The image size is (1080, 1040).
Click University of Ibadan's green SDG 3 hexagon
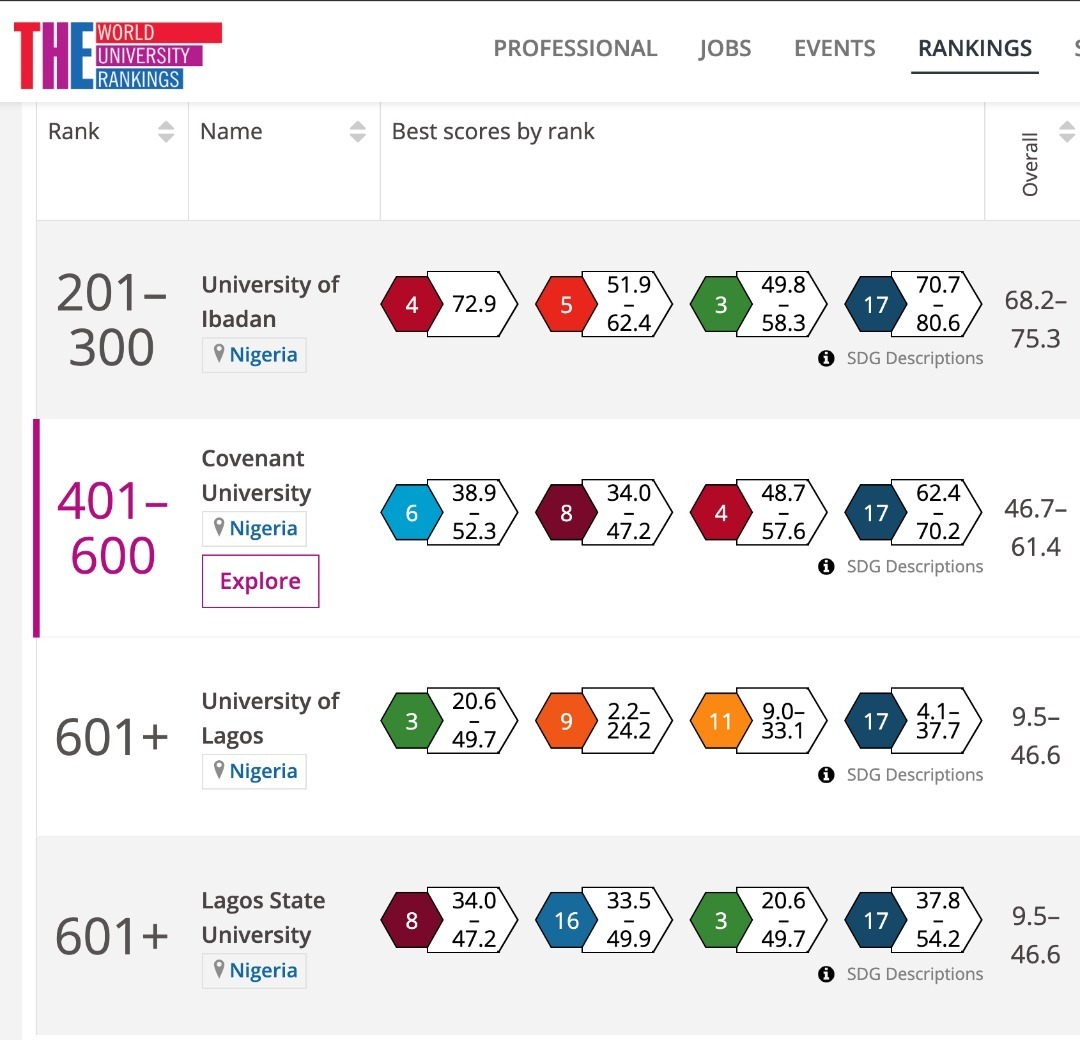[720, 304]
